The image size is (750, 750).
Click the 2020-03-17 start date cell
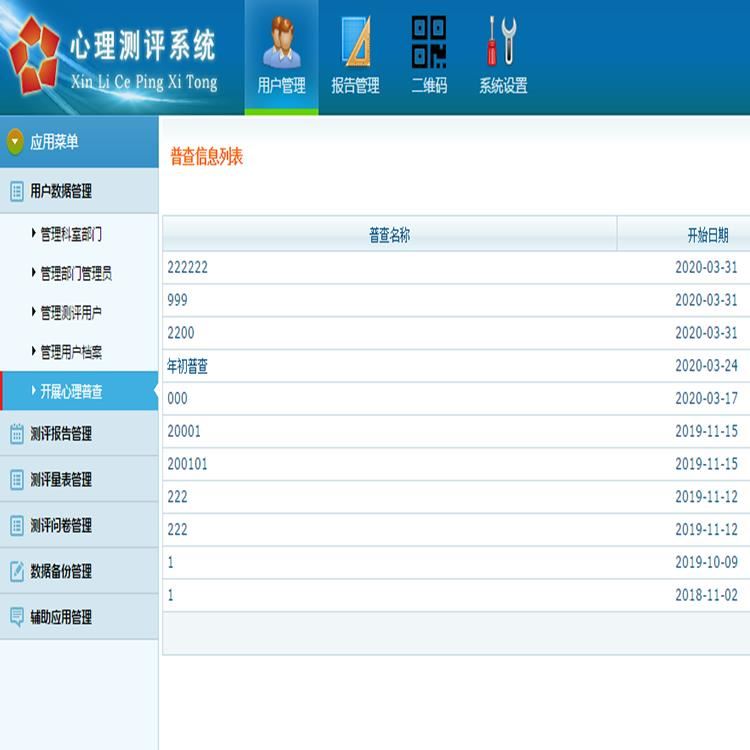click(x=706, y=398)
